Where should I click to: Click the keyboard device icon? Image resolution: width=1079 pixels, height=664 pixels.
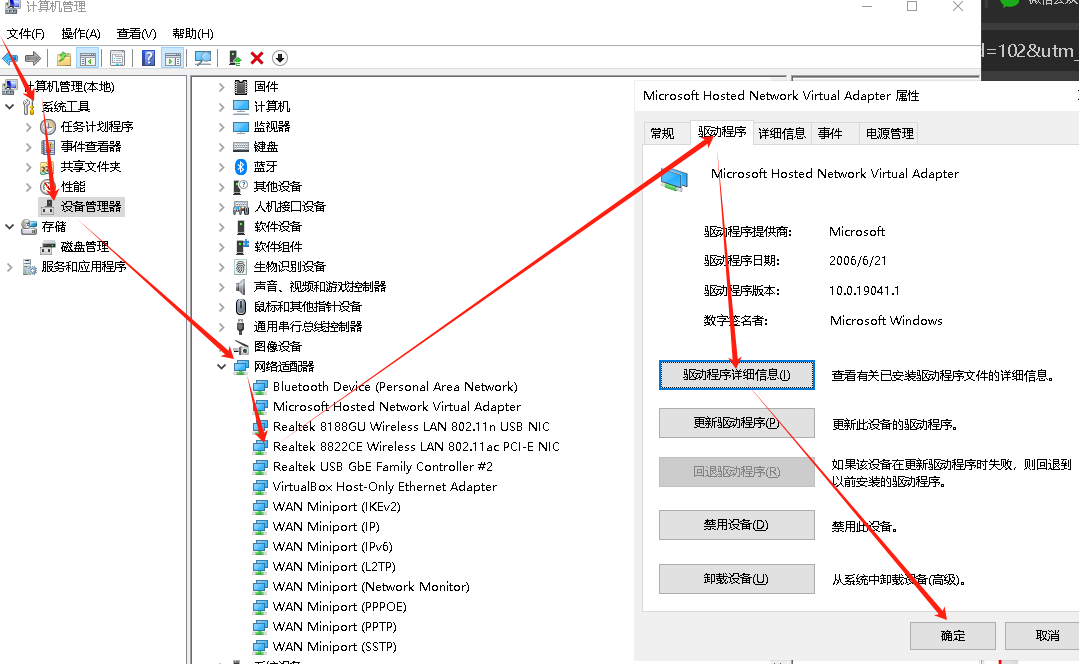(241, 147)
